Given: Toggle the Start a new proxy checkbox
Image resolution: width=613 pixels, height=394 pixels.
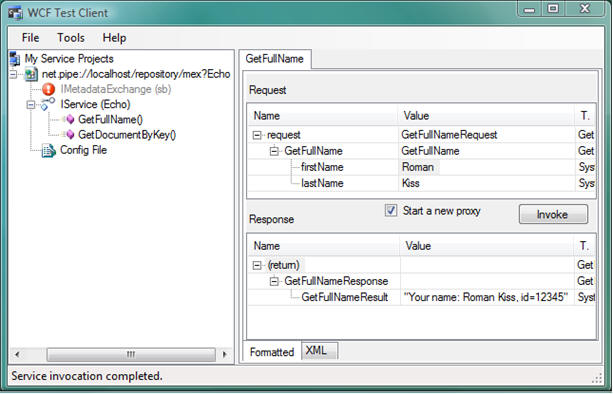Looking at the screenshot, I should click(391, 210).
